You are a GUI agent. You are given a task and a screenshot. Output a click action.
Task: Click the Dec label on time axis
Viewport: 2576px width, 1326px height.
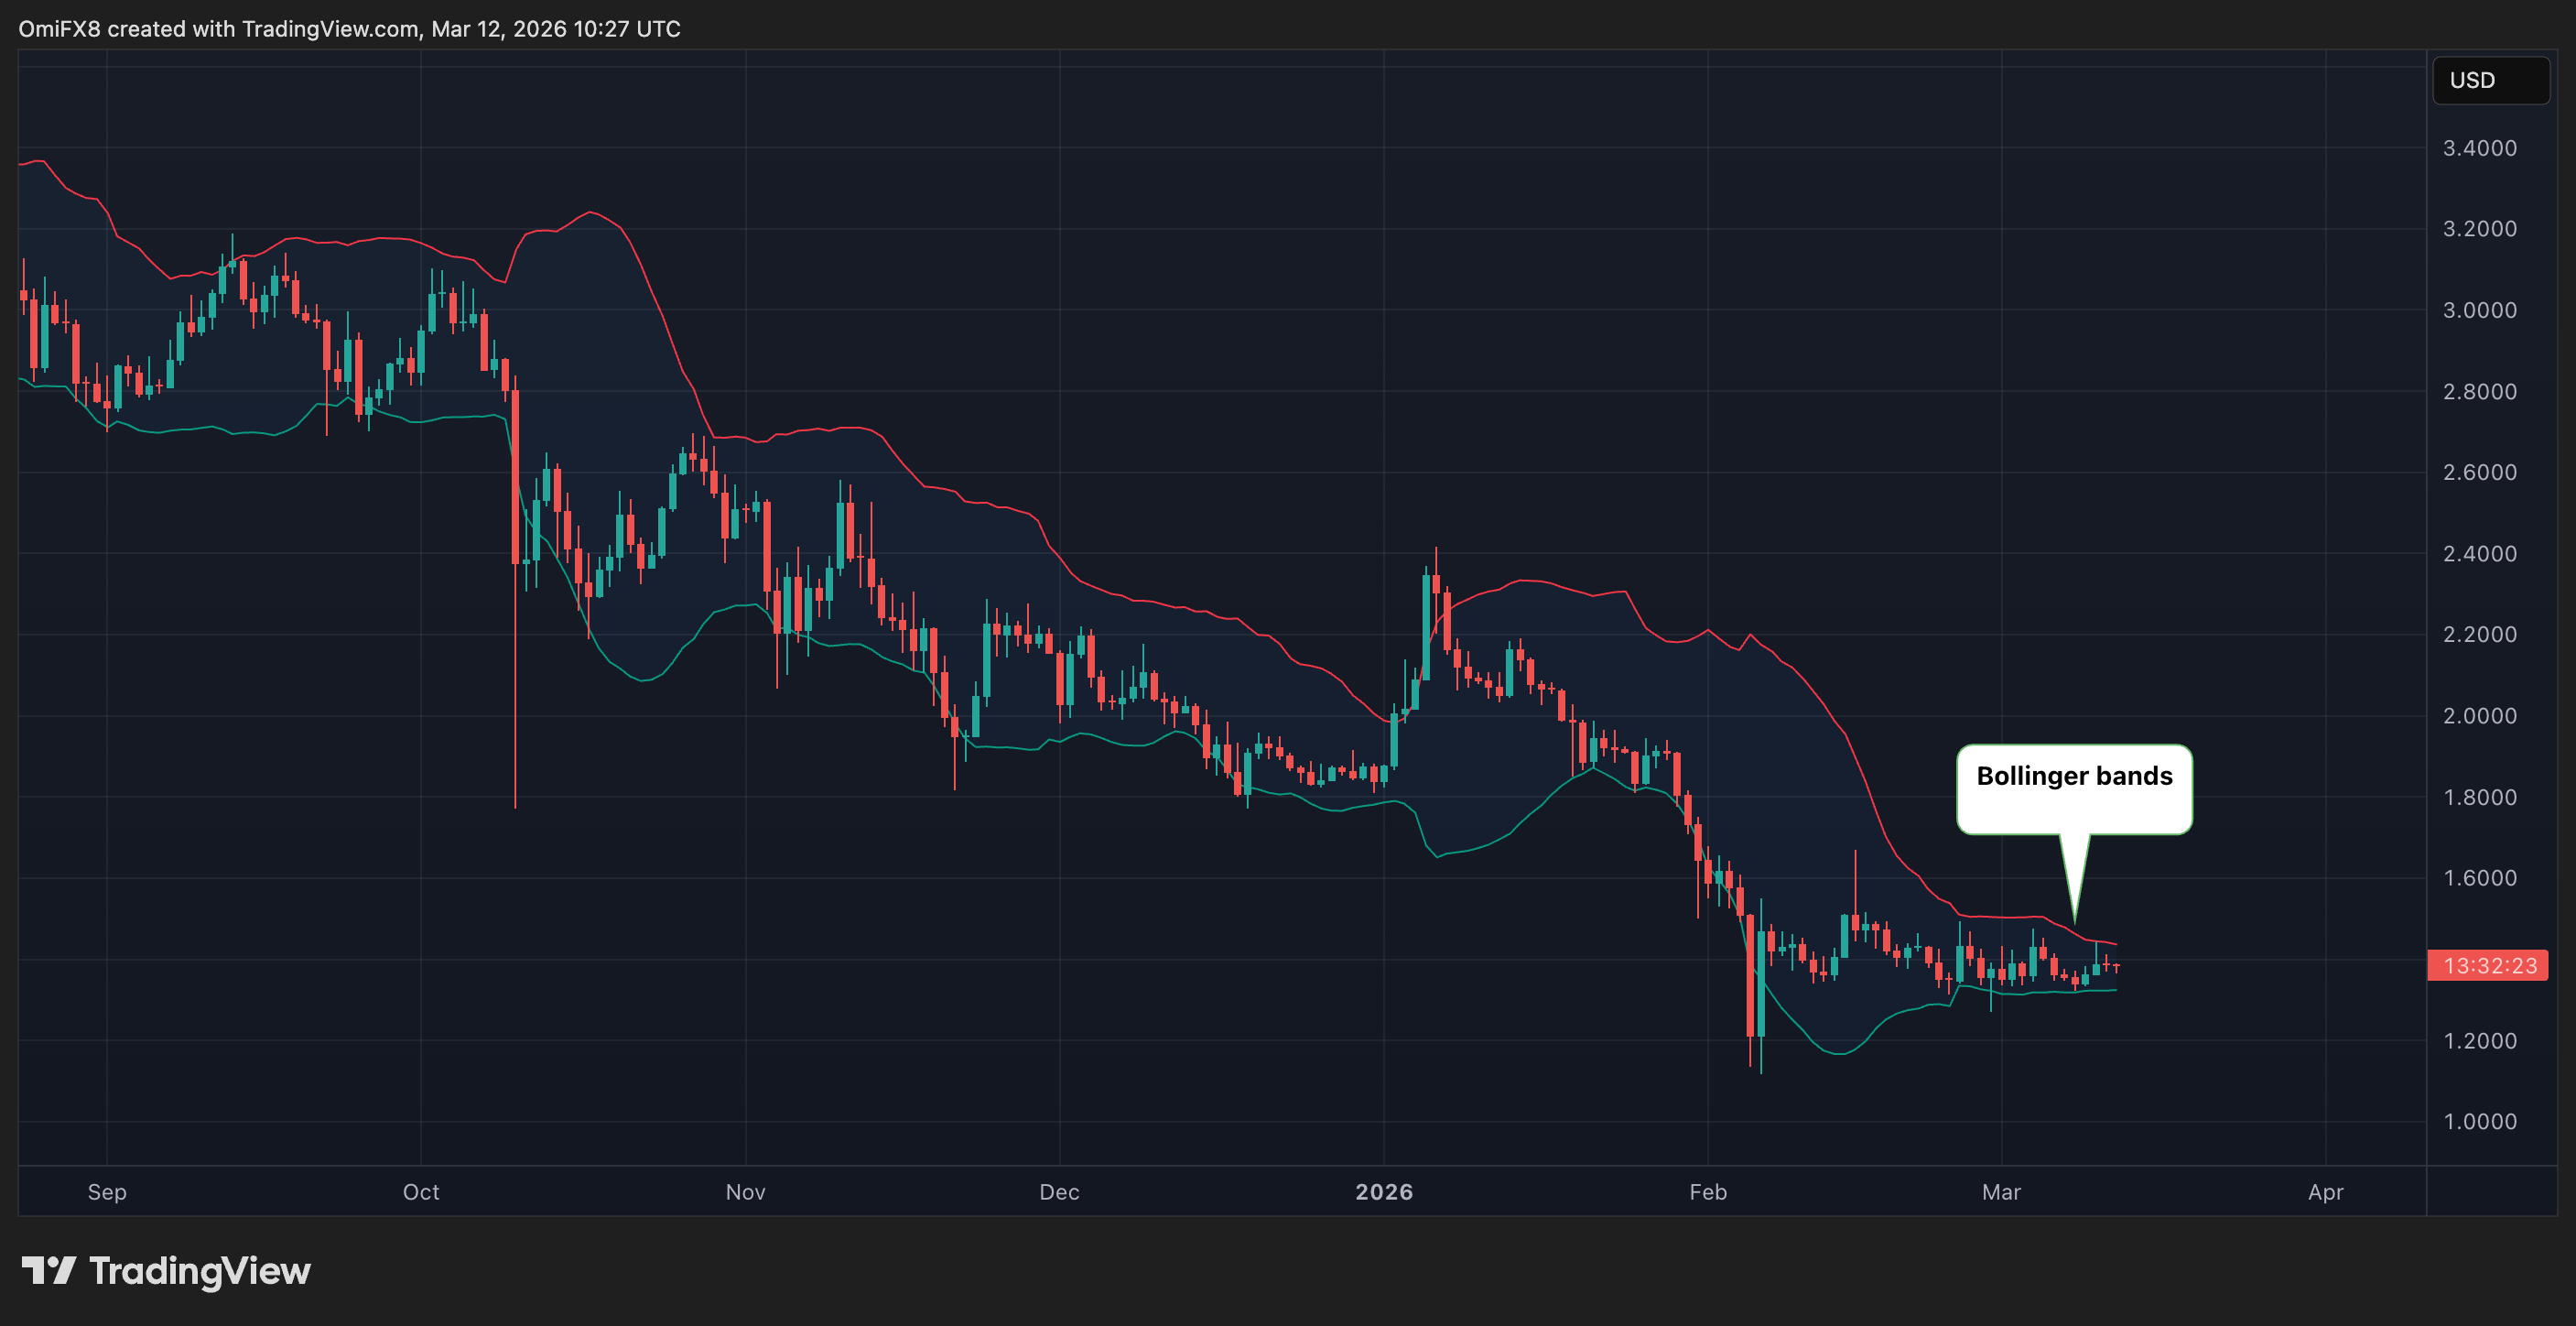(1060, 1192)
